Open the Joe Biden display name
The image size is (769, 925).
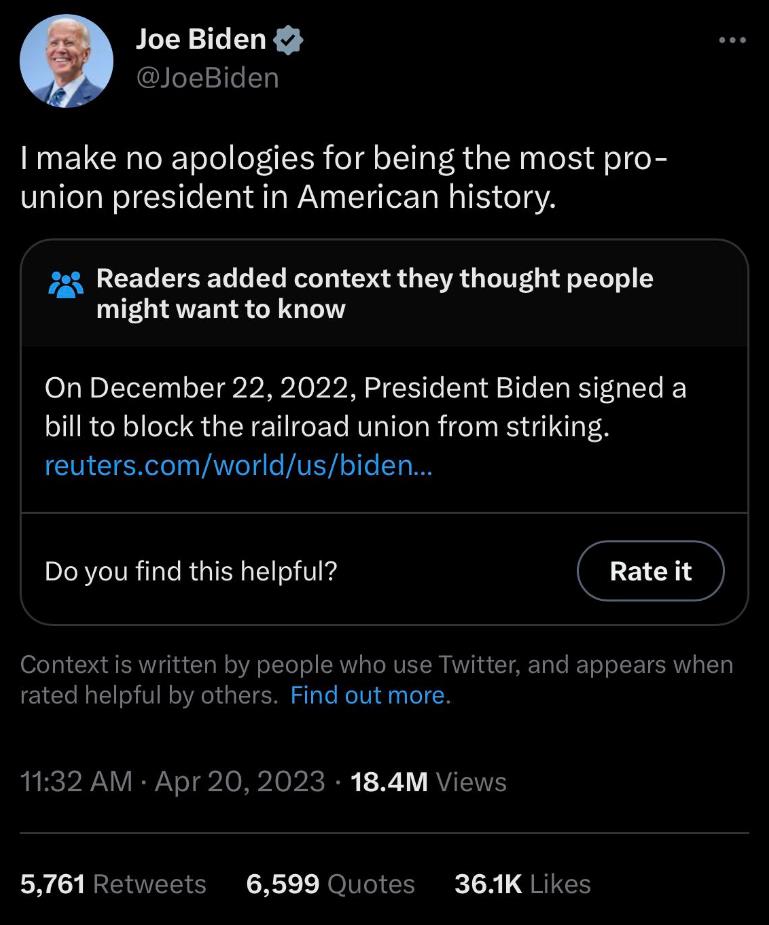[201, 40]
